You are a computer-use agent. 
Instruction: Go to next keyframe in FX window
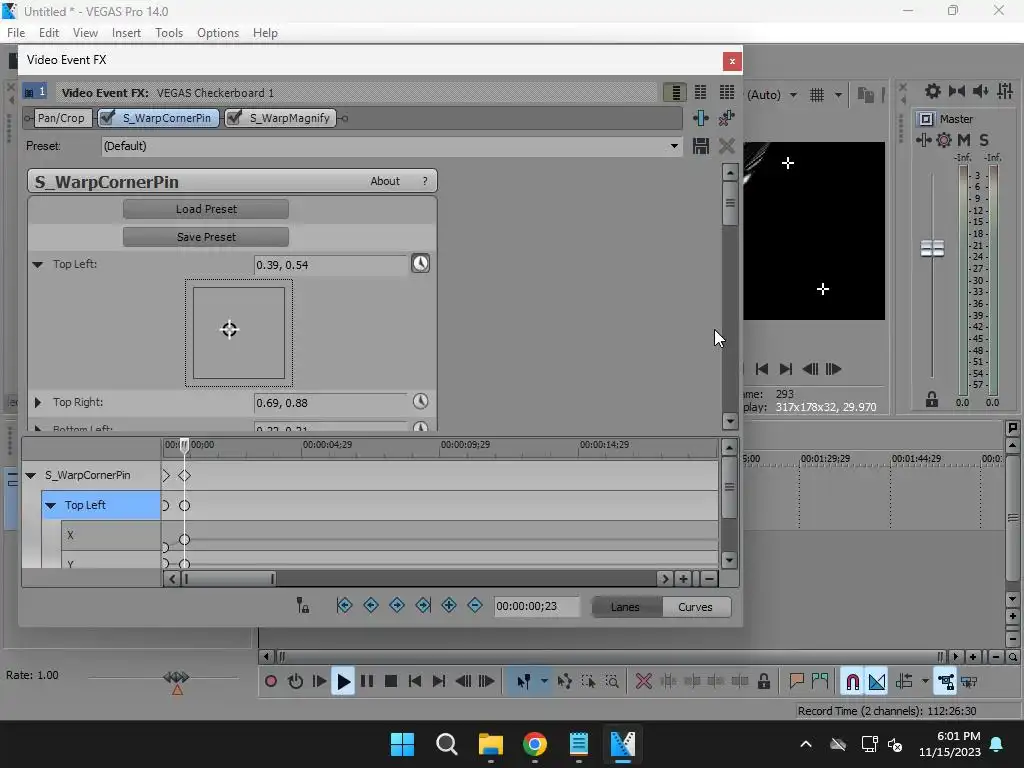coord(397,605)
